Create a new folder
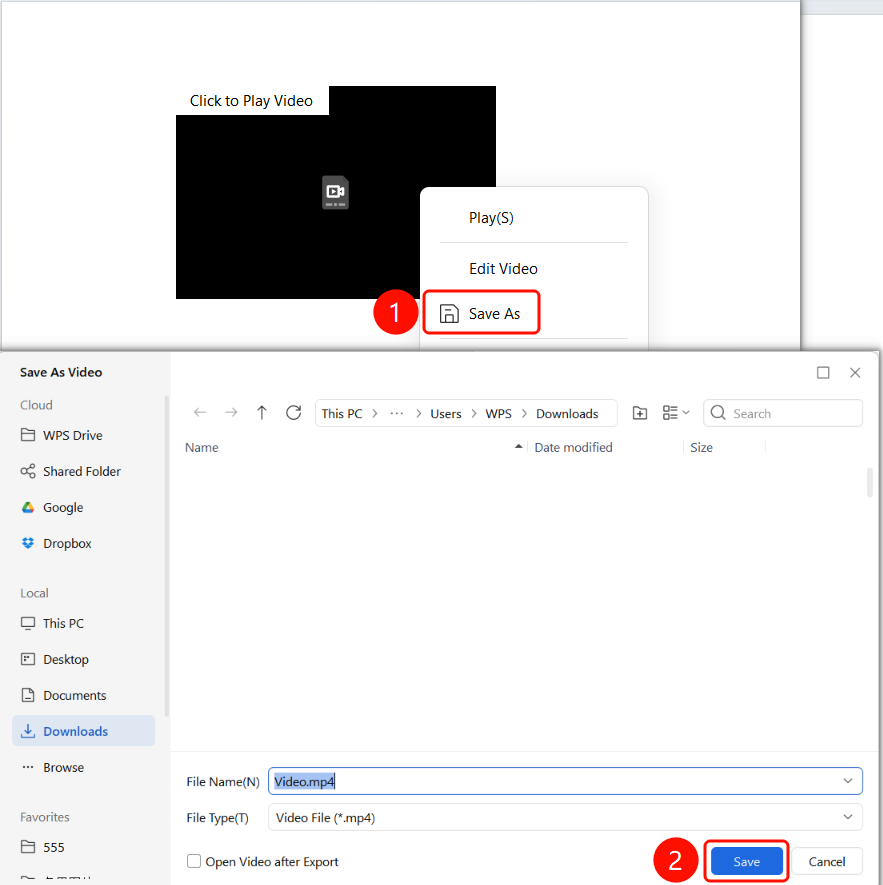 click(x=640, y=413)
